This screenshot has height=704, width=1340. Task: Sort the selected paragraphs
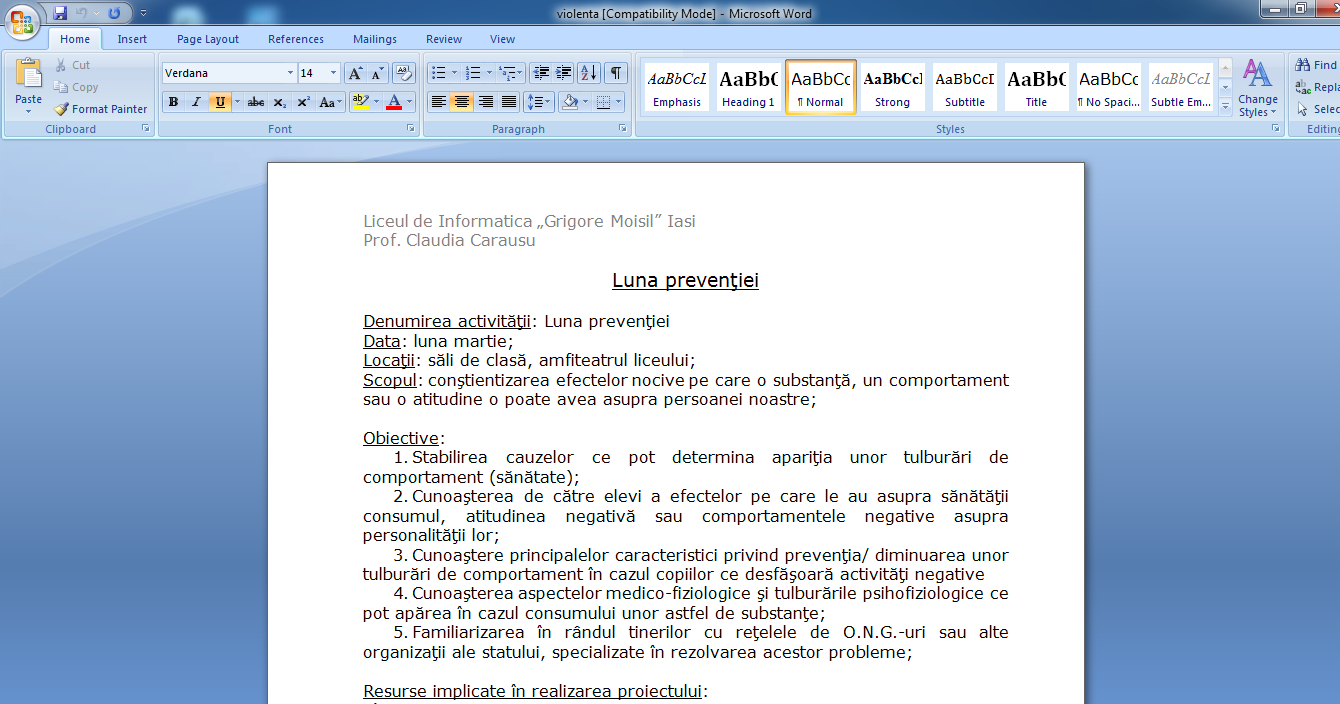point(589,73)
